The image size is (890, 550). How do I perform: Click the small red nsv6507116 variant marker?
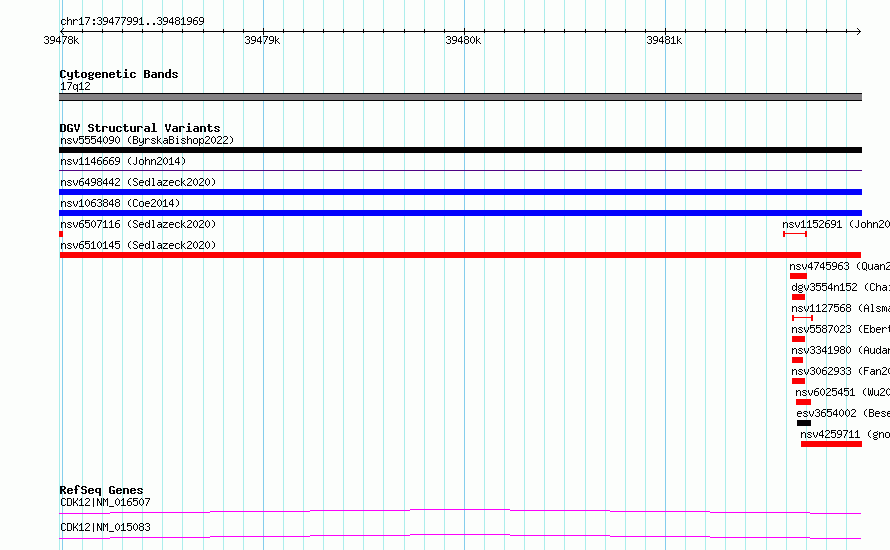click(x=61, y=234)
